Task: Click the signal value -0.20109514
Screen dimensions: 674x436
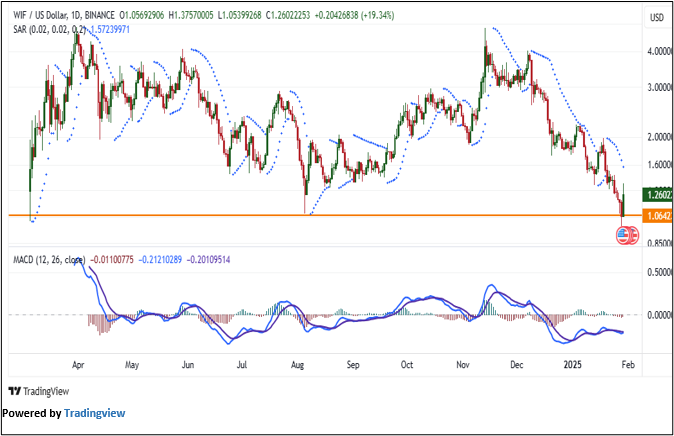Action: (208, 260)
